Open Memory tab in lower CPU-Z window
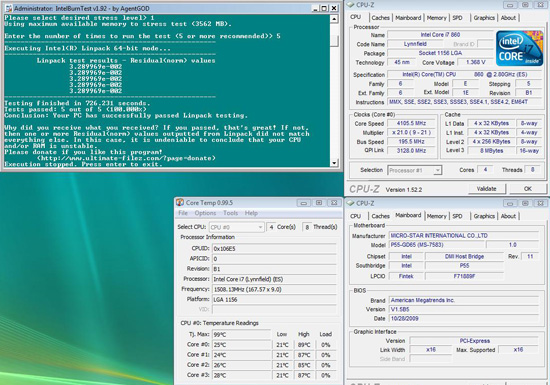This screenshot has height=385, width=550. [x=436, y=216]
